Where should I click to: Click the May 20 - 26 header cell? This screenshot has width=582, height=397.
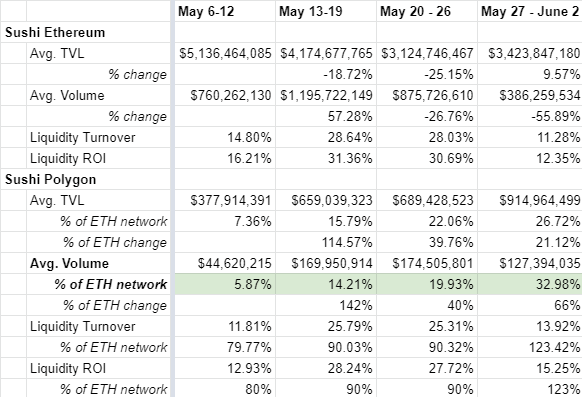pyautogui.click(x=426, y=11)
